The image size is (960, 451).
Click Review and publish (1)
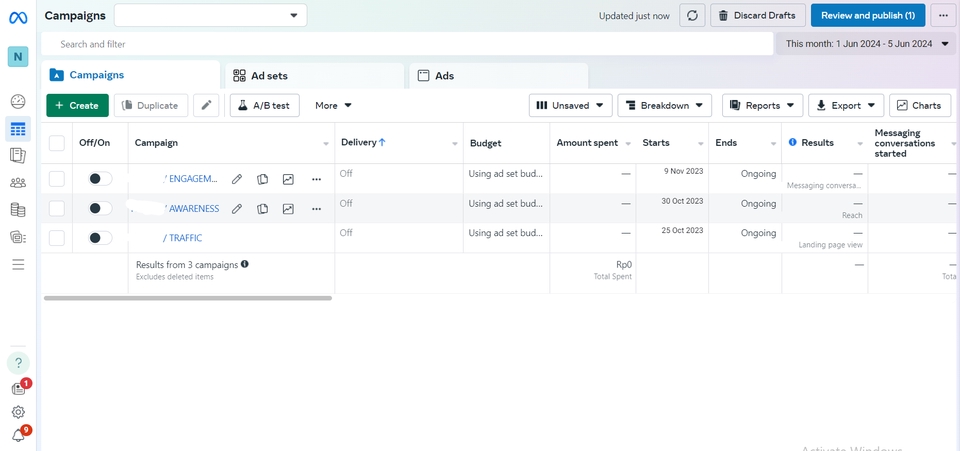(x=868, y=15)
